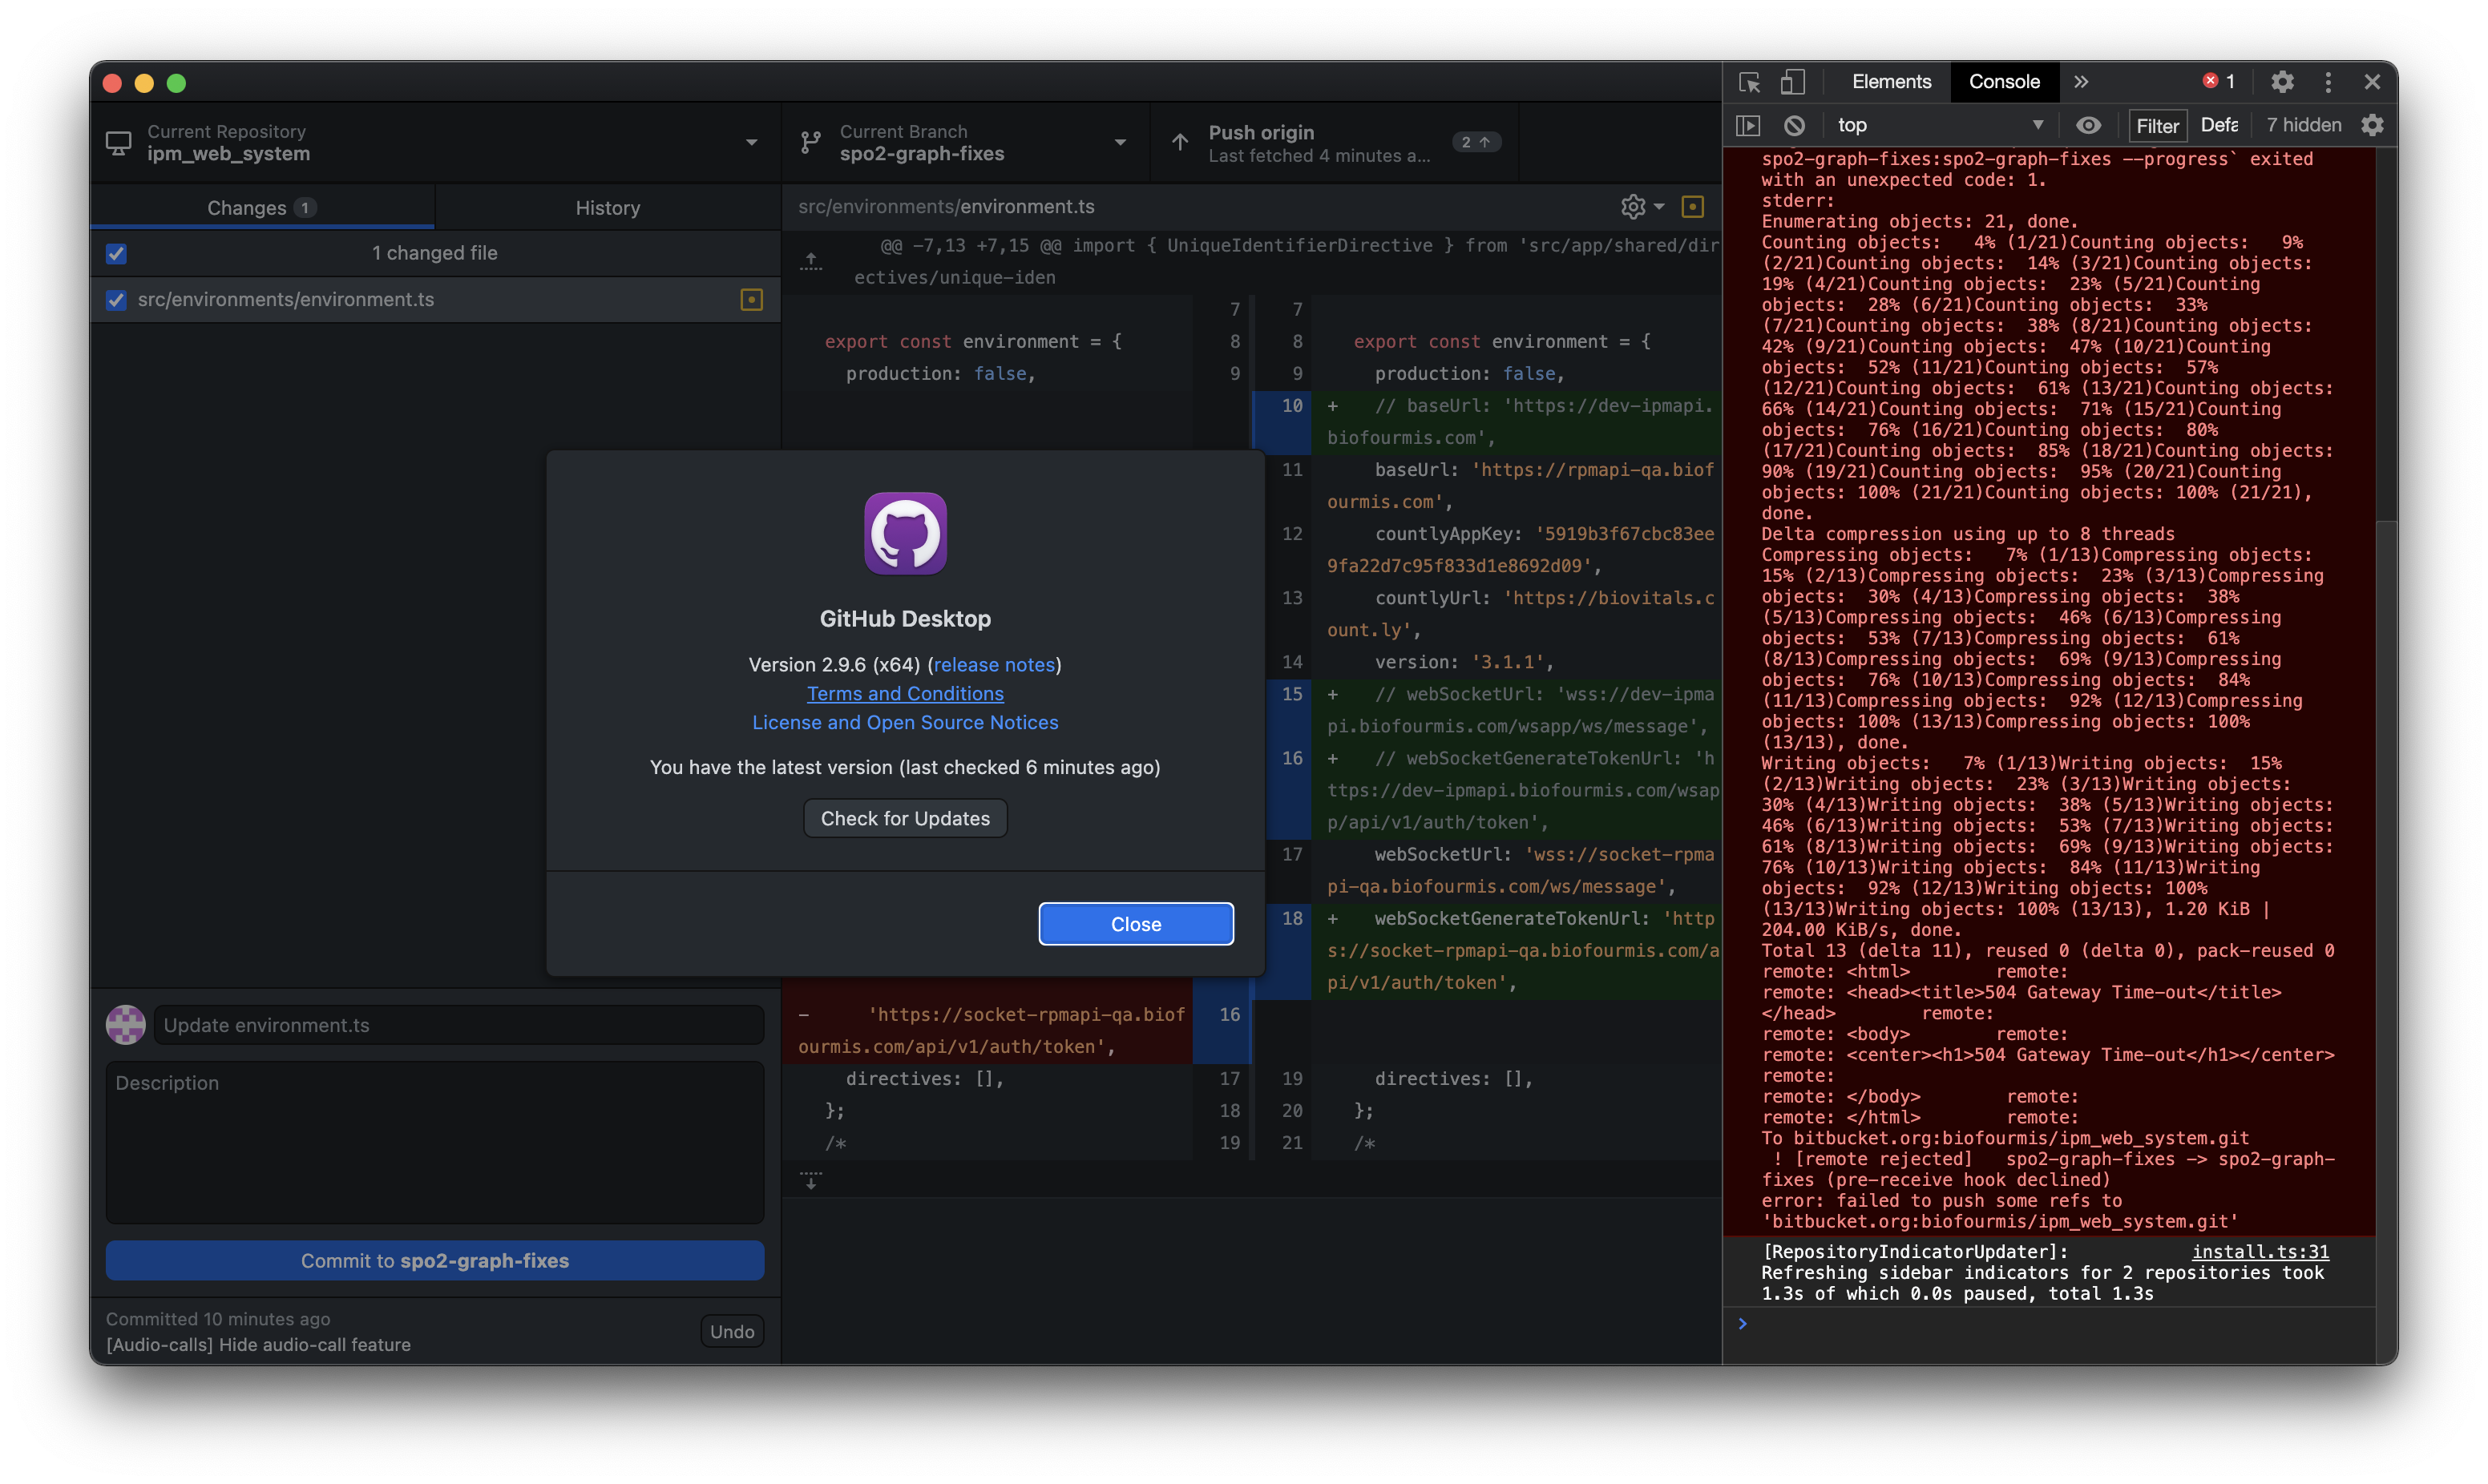The width and height of the screenshot is (2488, 1484).
Task: Switch to the History tab
Action: tap(607, 208)
